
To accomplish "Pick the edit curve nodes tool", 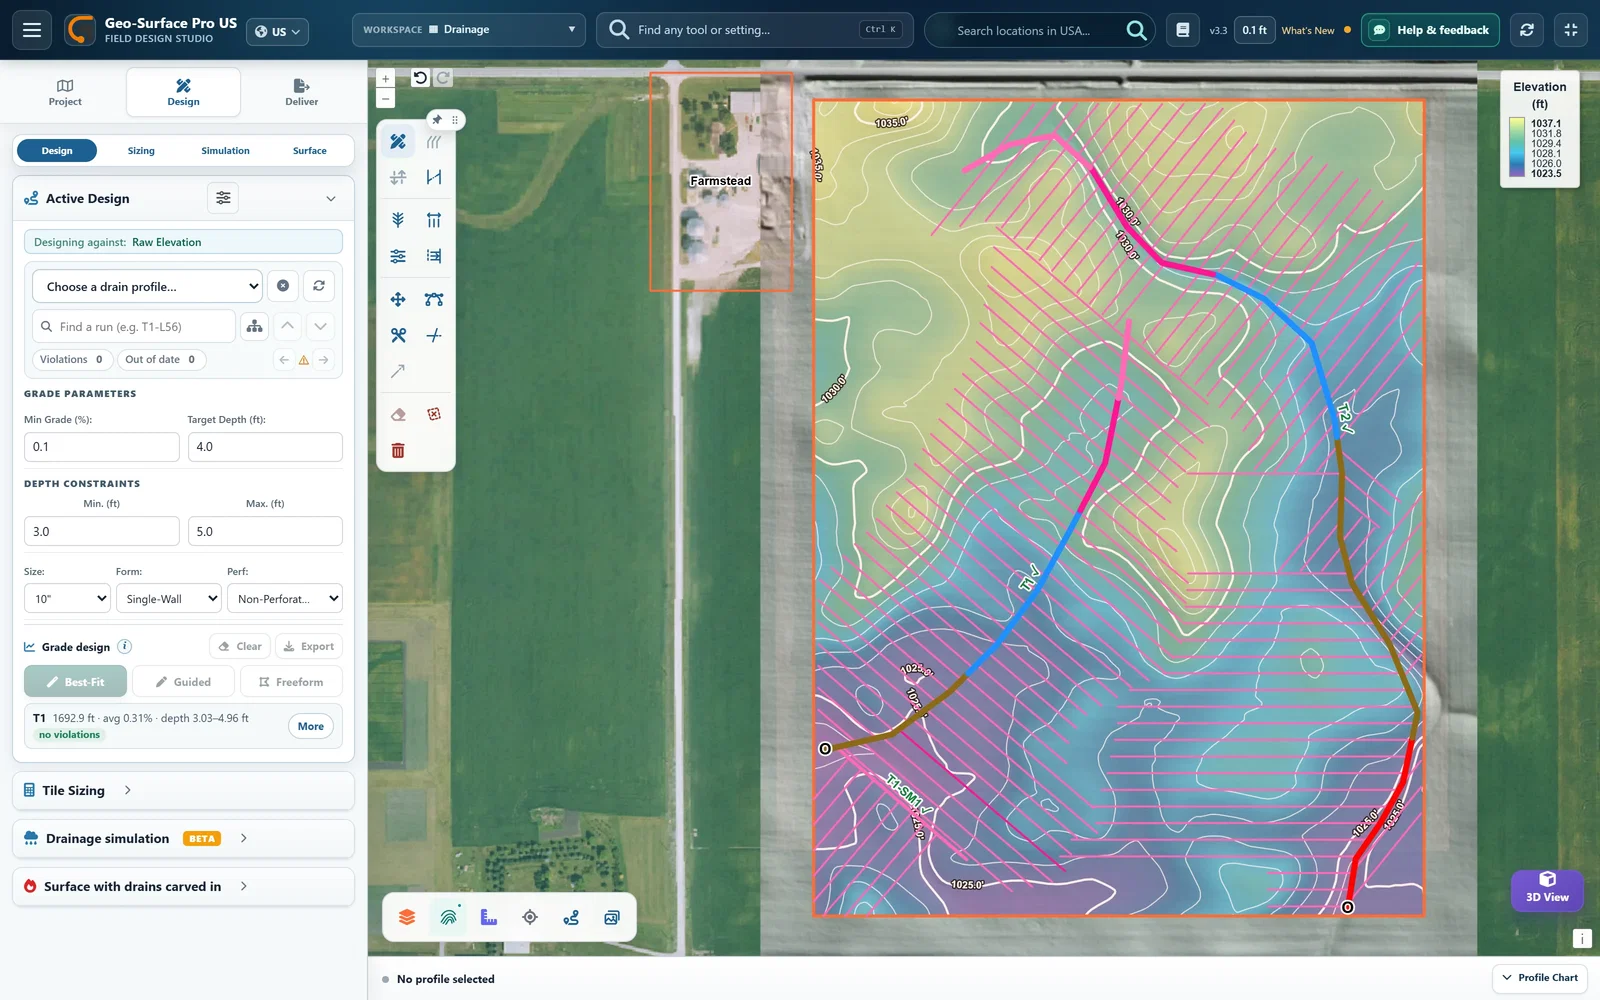I will (x=434, y=299).
